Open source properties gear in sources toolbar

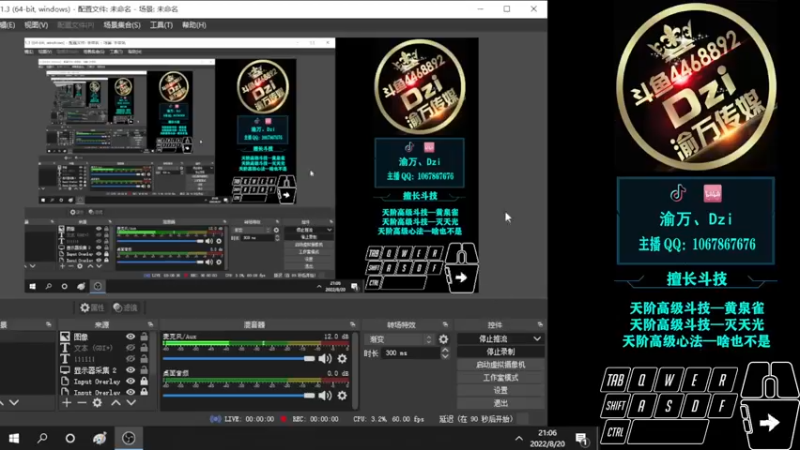[97, 403]
